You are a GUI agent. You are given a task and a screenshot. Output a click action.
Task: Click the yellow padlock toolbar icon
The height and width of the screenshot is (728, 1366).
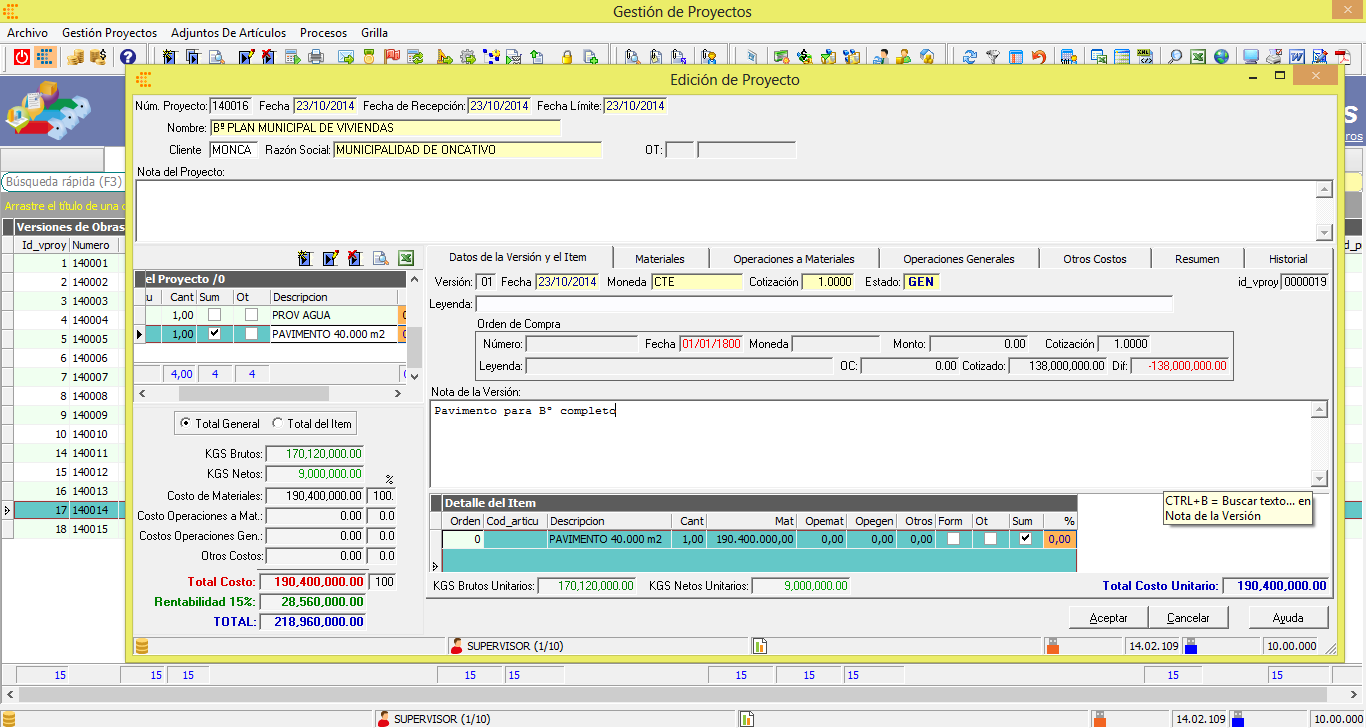click(x=566, y=57)
